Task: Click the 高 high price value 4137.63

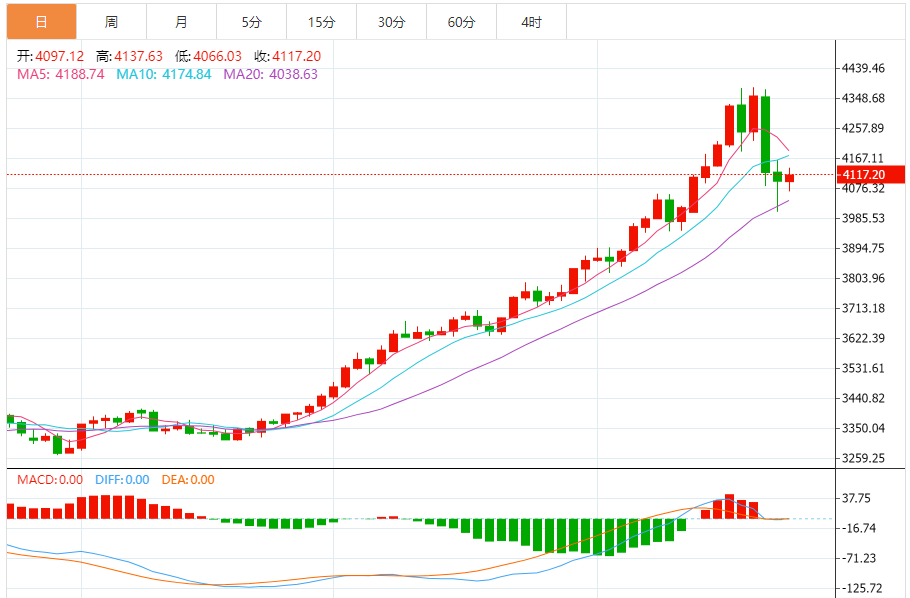Action: (x=139, y=56)
